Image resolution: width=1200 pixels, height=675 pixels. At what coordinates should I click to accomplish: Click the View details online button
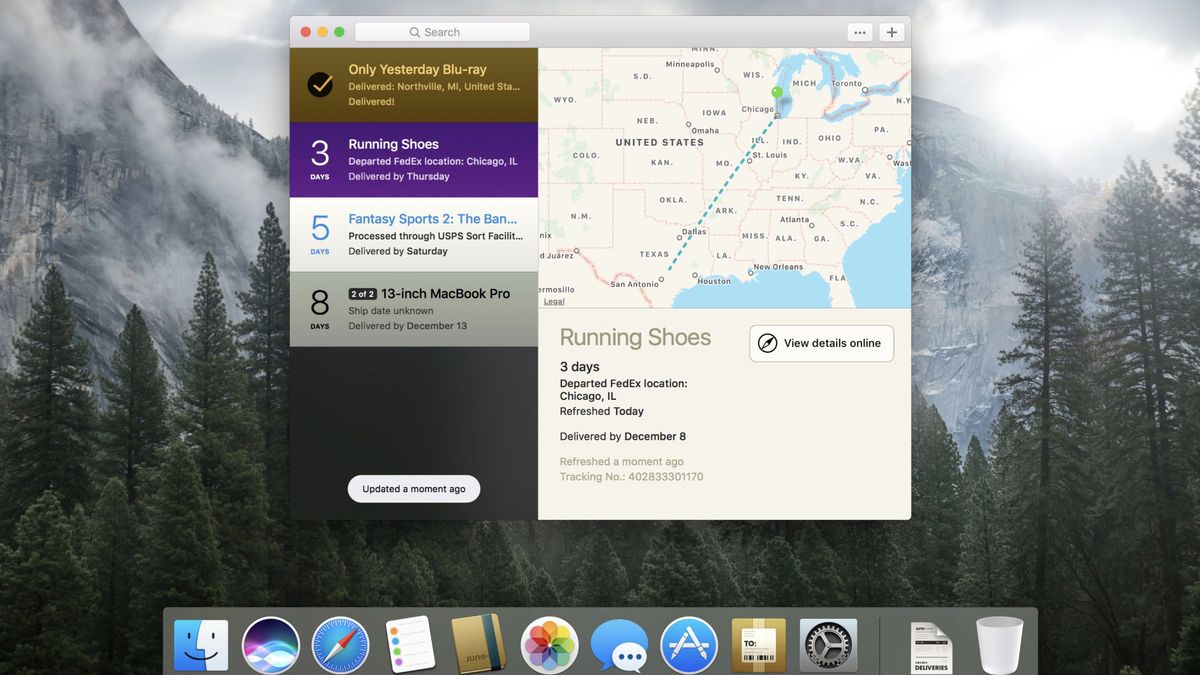[x=821, y=343]
